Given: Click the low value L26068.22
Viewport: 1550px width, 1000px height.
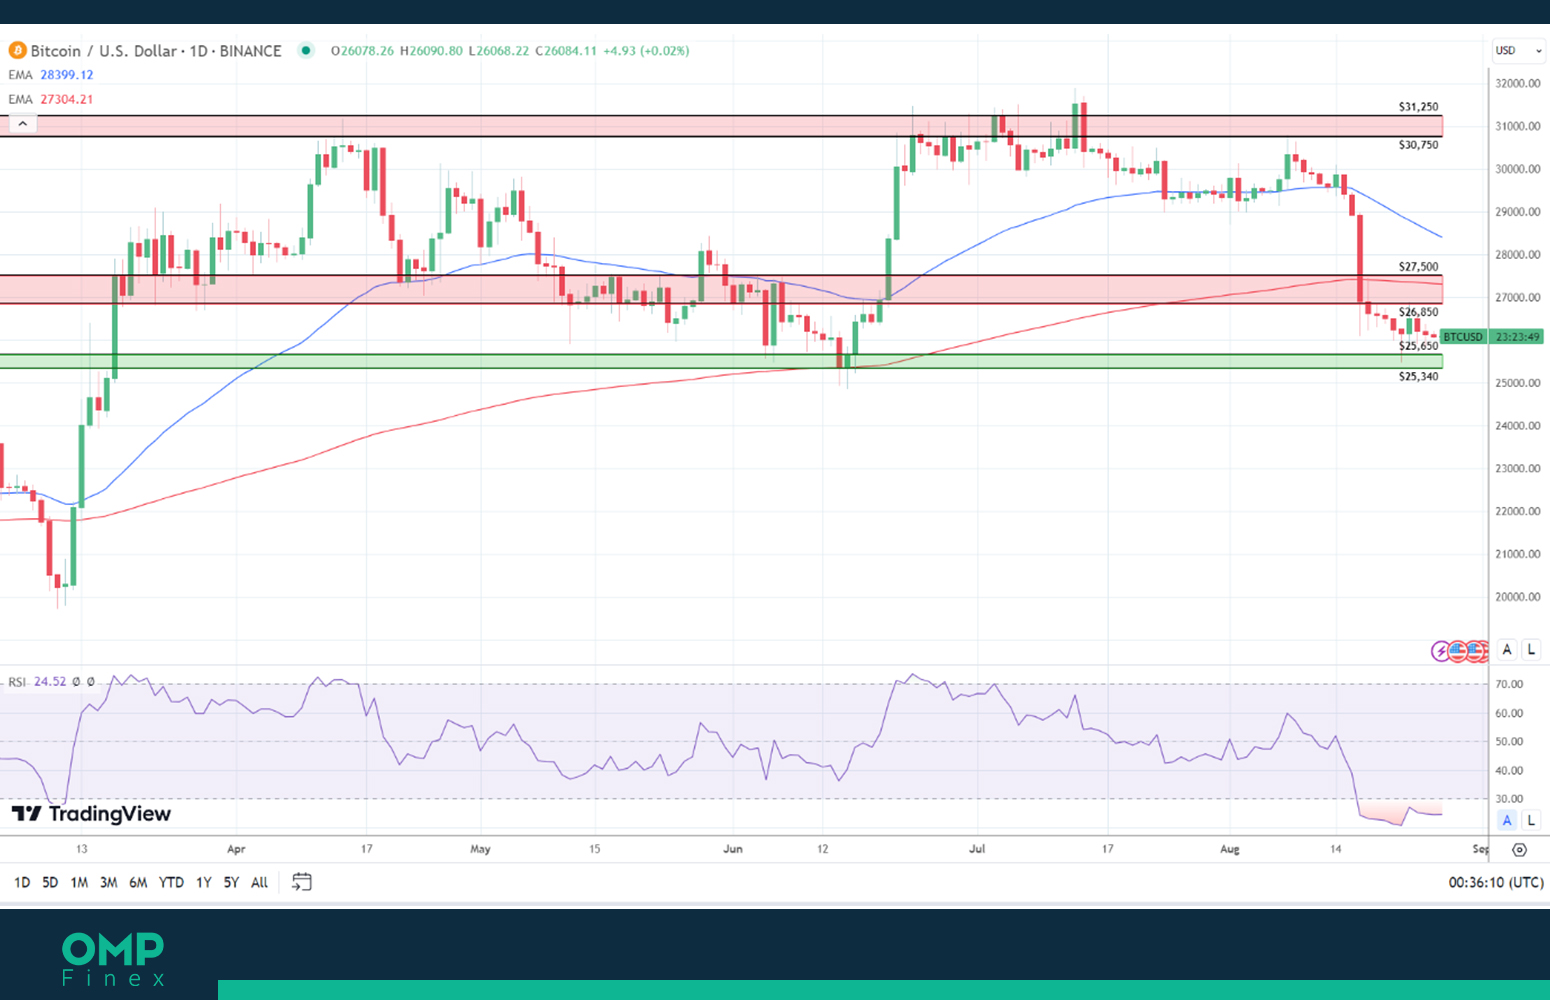Looking at the screenshot, I should 498,51.
